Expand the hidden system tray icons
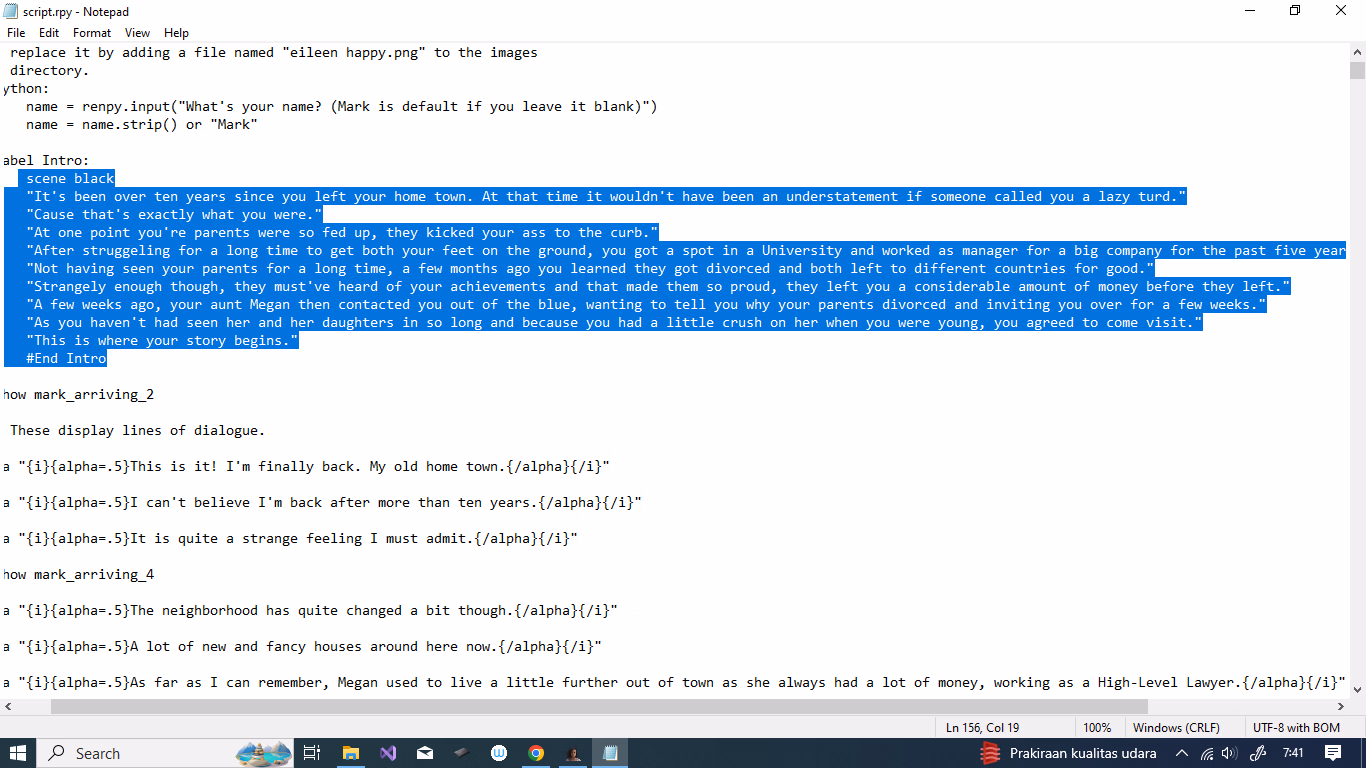Viewport: 1366px width, 768px height. tap(1182, 753)
